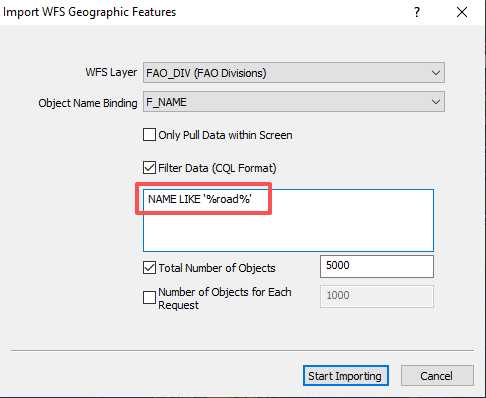Click the Object Name Binding label
Screen dimensions: 486x398
coord(88,103)
